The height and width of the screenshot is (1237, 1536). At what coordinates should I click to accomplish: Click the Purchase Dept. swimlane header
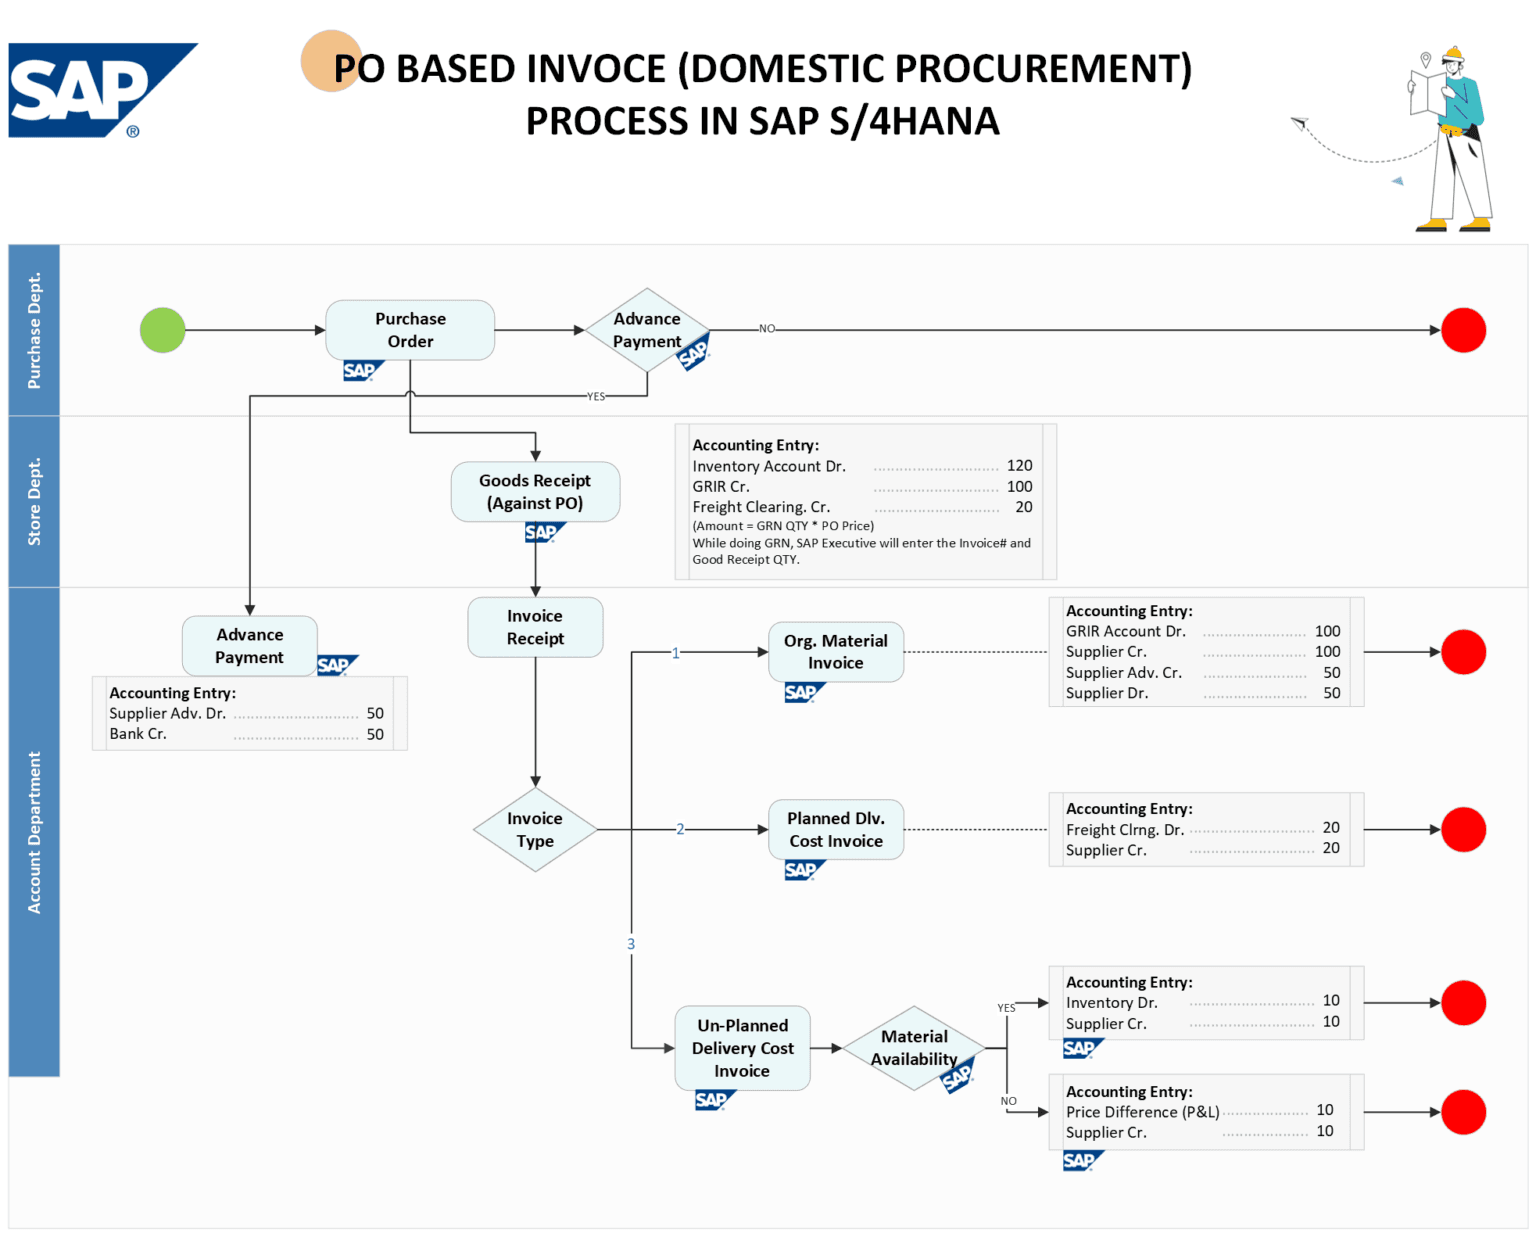point(34,330)
